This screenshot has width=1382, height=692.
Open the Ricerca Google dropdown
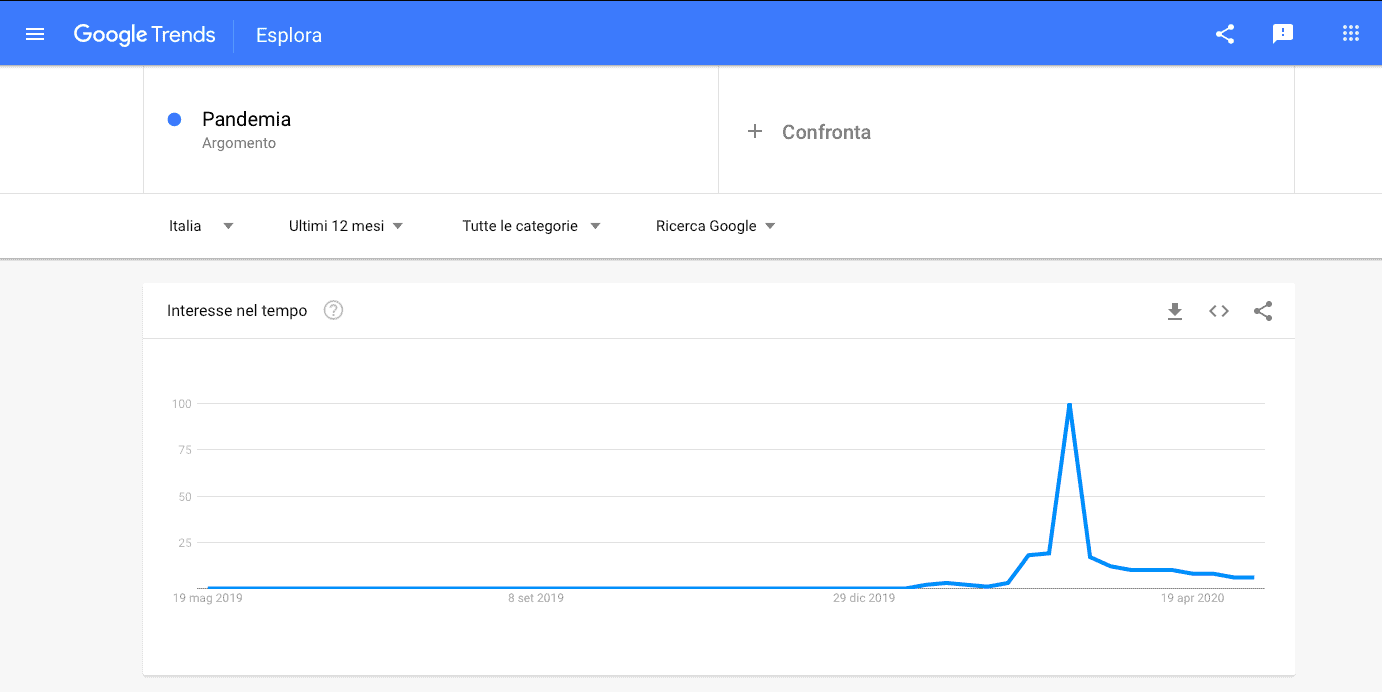715,226
